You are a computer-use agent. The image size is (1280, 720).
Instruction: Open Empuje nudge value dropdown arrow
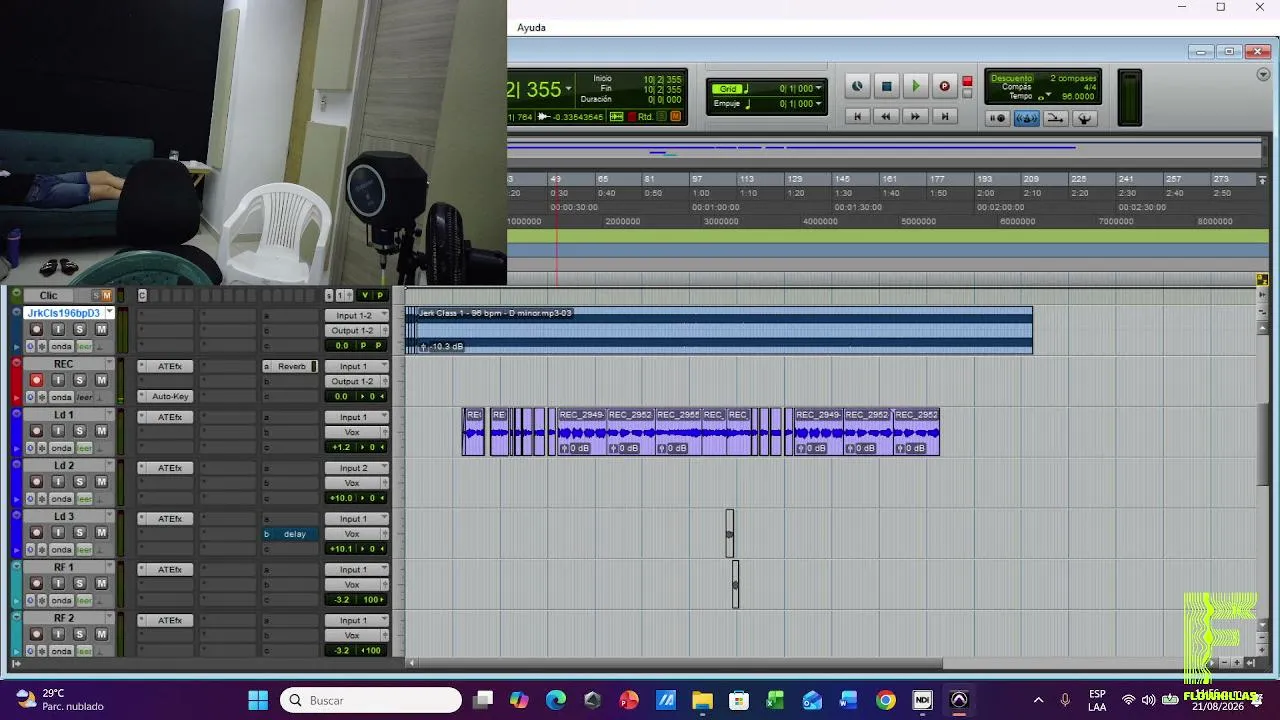point(819,103)
